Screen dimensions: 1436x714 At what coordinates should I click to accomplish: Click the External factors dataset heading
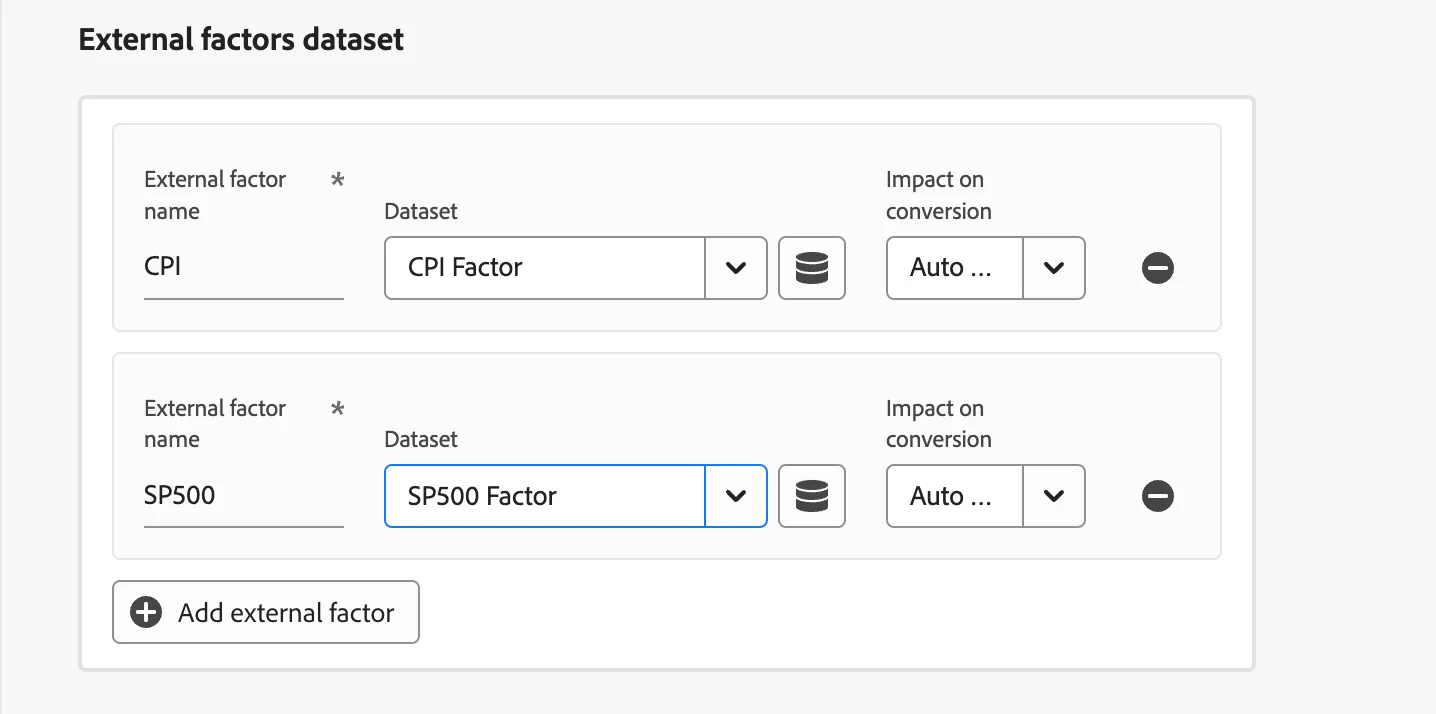tap(241, 40)
